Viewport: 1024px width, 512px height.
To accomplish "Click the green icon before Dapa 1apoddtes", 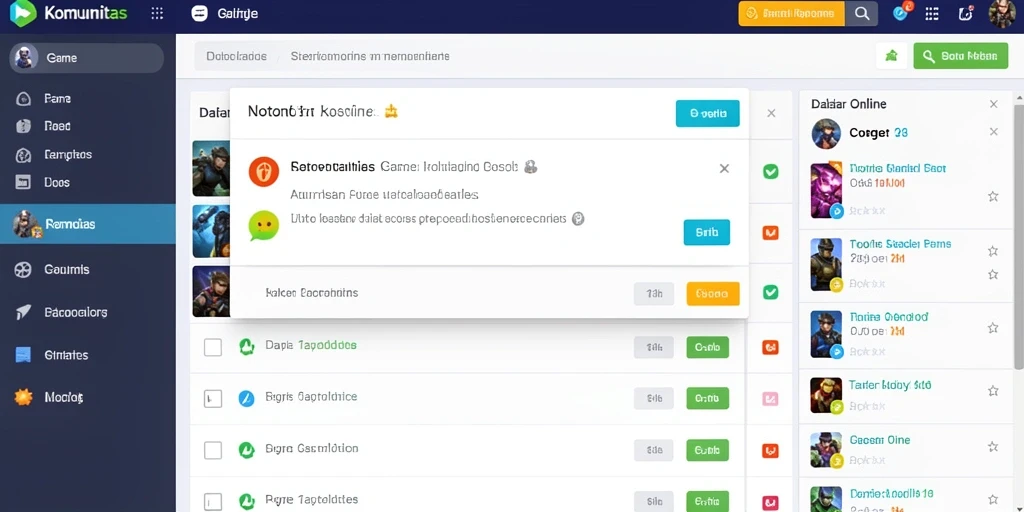I will pyautogui.click(x=246, y=347).
